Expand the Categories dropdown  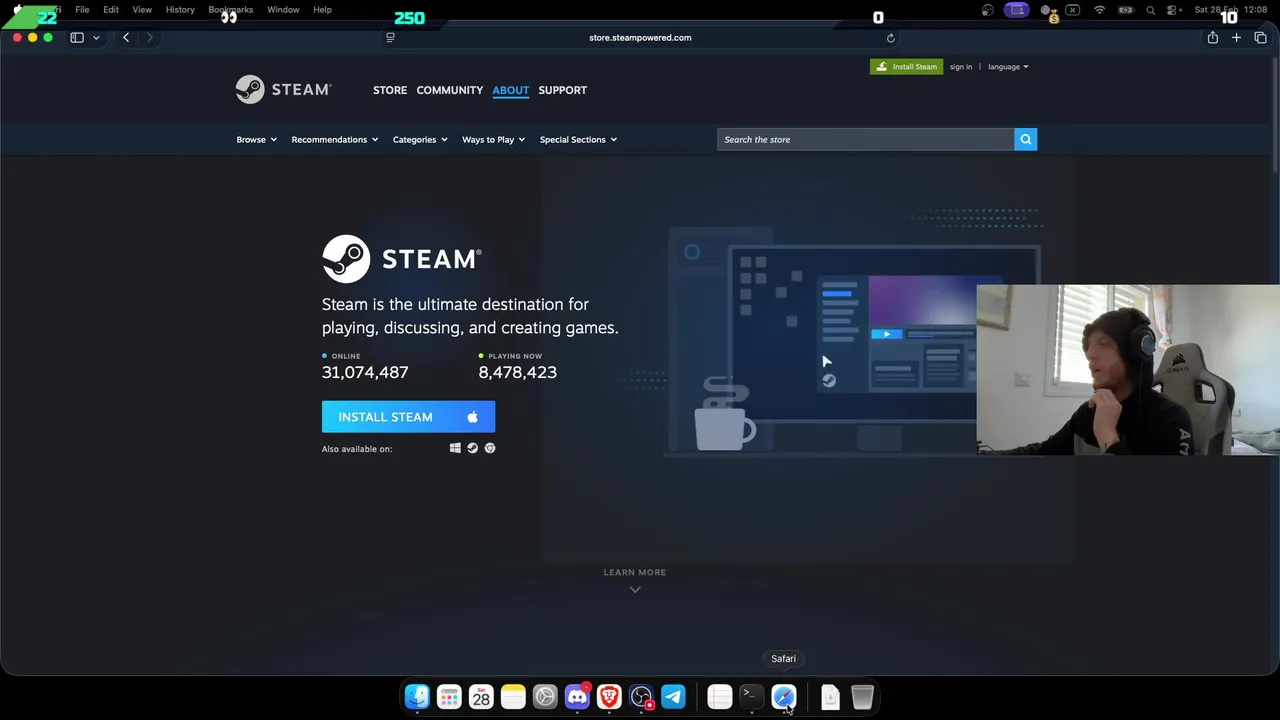[419, 139]
